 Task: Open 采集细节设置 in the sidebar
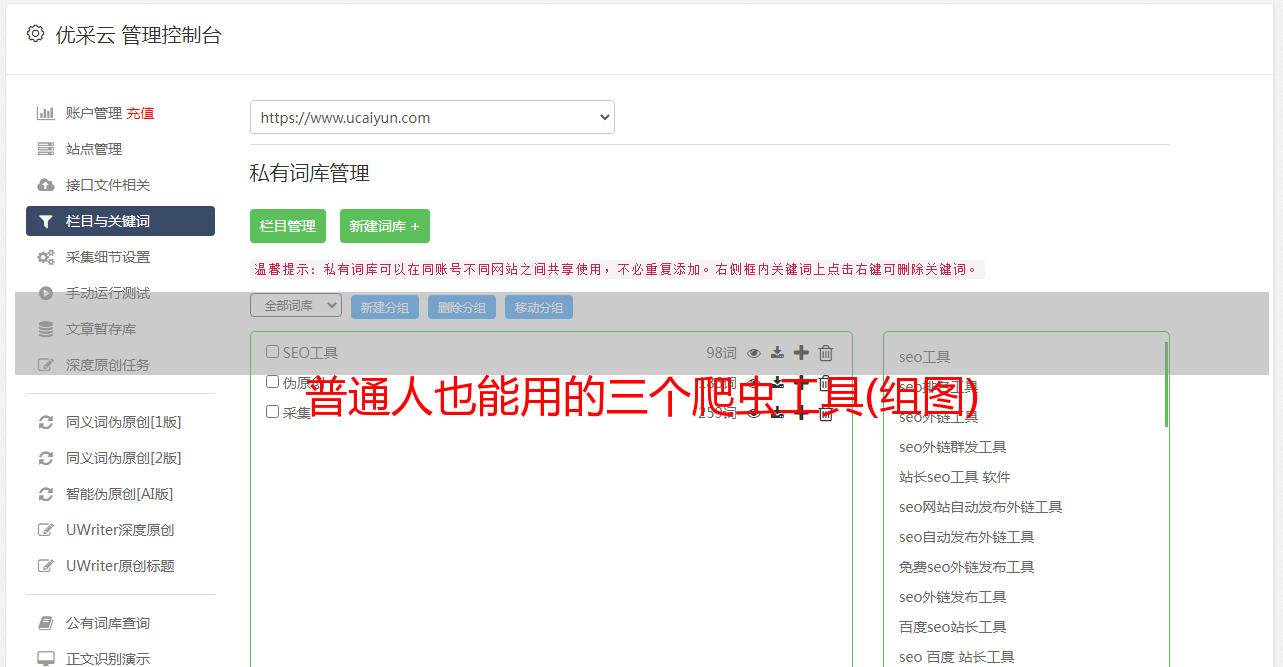[108, 257]
